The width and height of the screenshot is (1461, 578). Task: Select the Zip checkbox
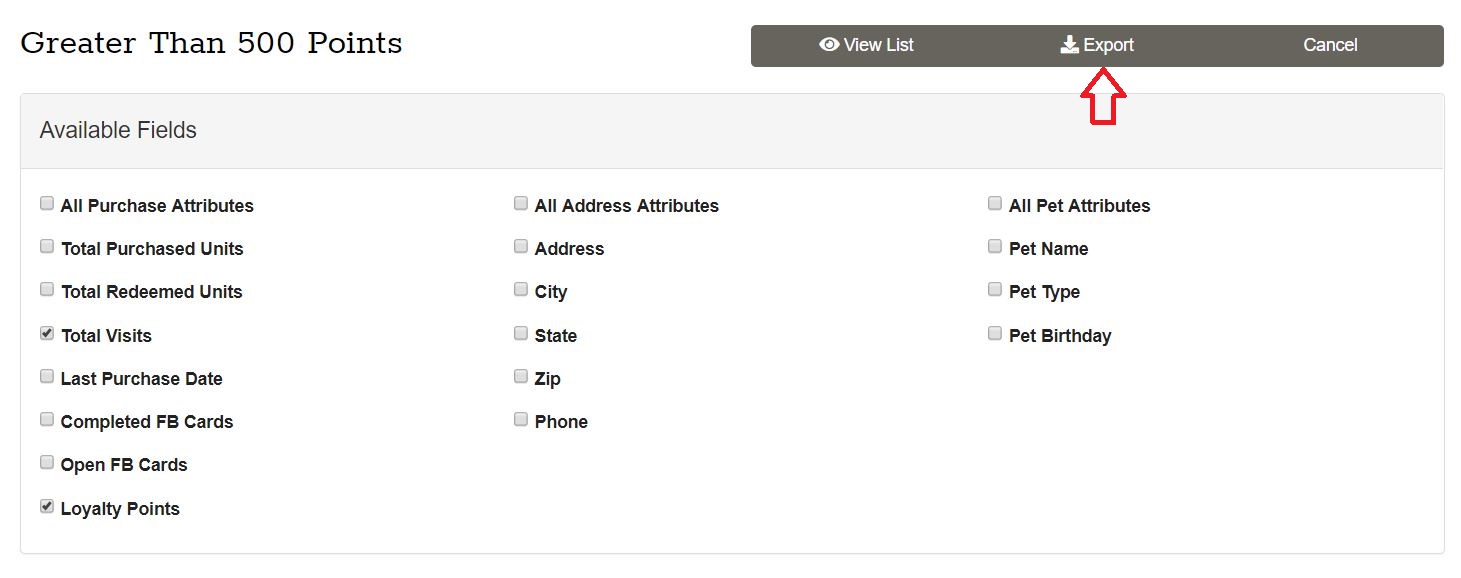521,377
